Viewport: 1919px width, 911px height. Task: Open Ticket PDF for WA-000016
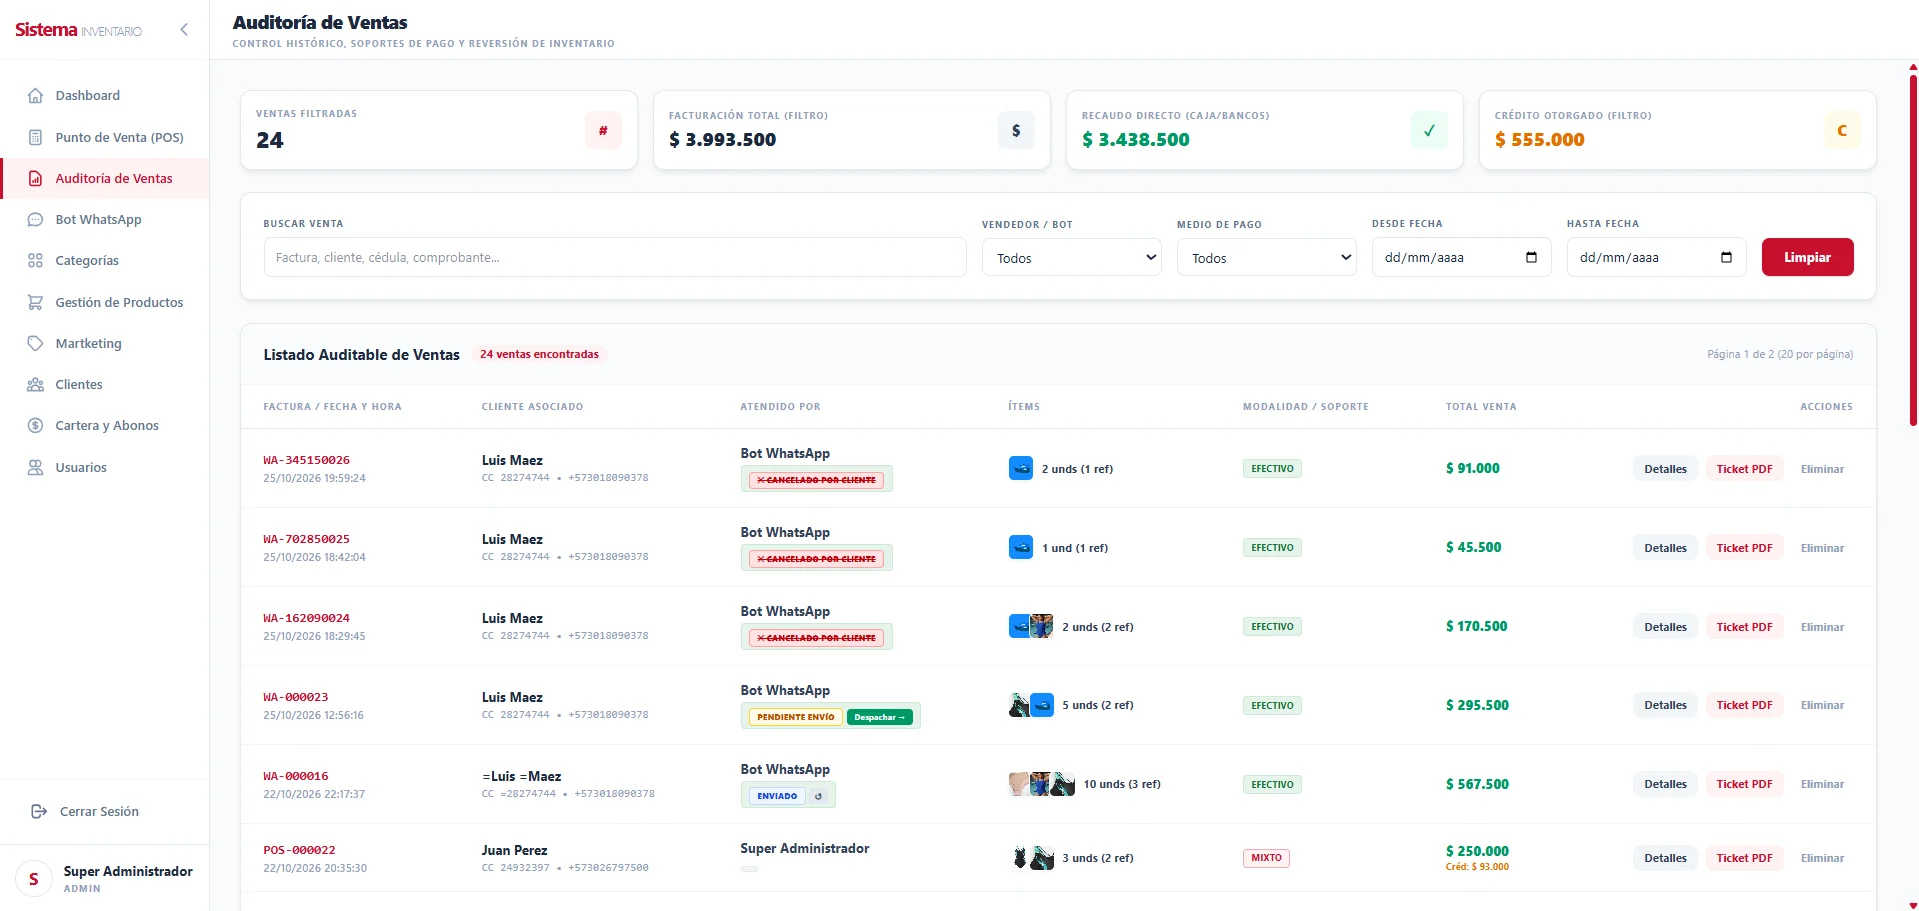coord(1744,784)
